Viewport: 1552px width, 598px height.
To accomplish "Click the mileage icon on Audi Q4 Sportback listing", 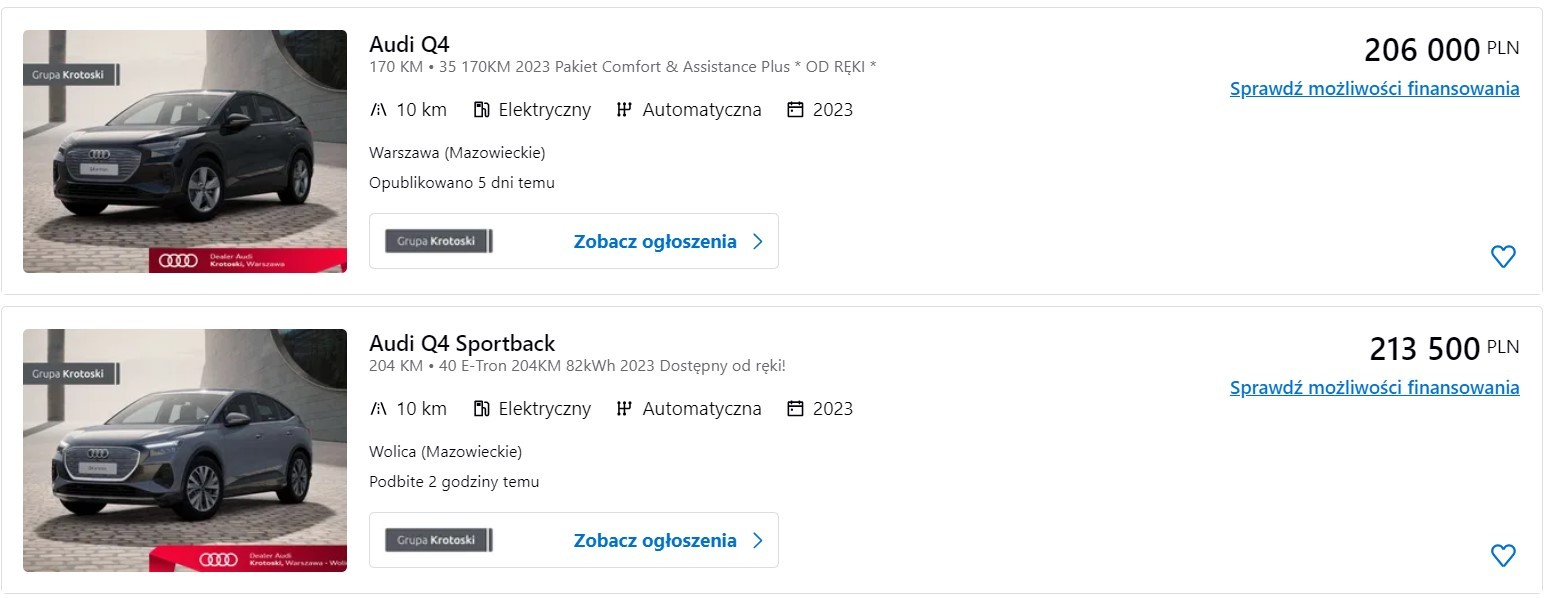I will pos(382,408).
